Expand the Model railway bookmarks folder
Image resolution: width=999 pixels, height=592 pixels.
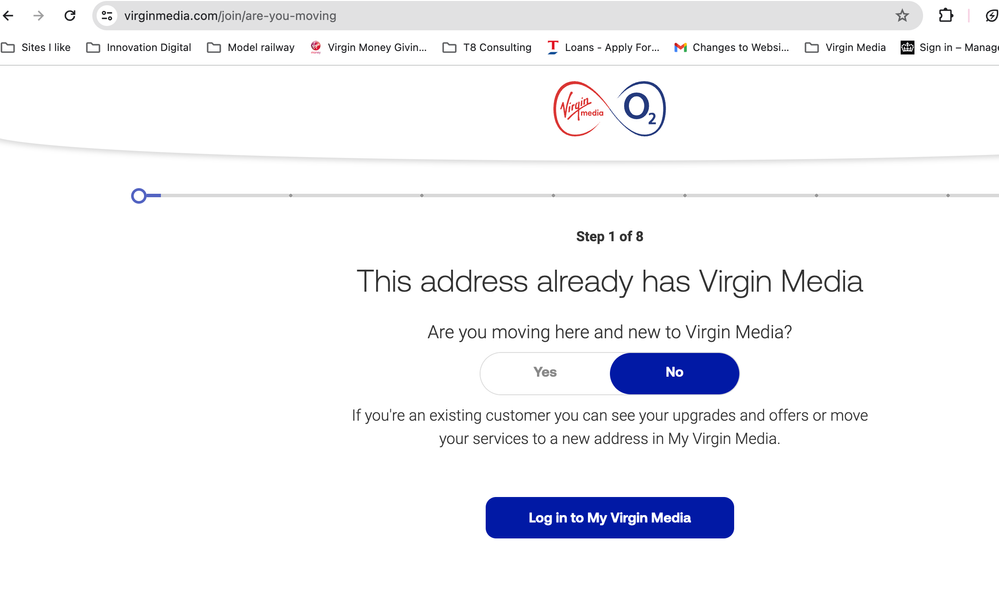(251, 47)
